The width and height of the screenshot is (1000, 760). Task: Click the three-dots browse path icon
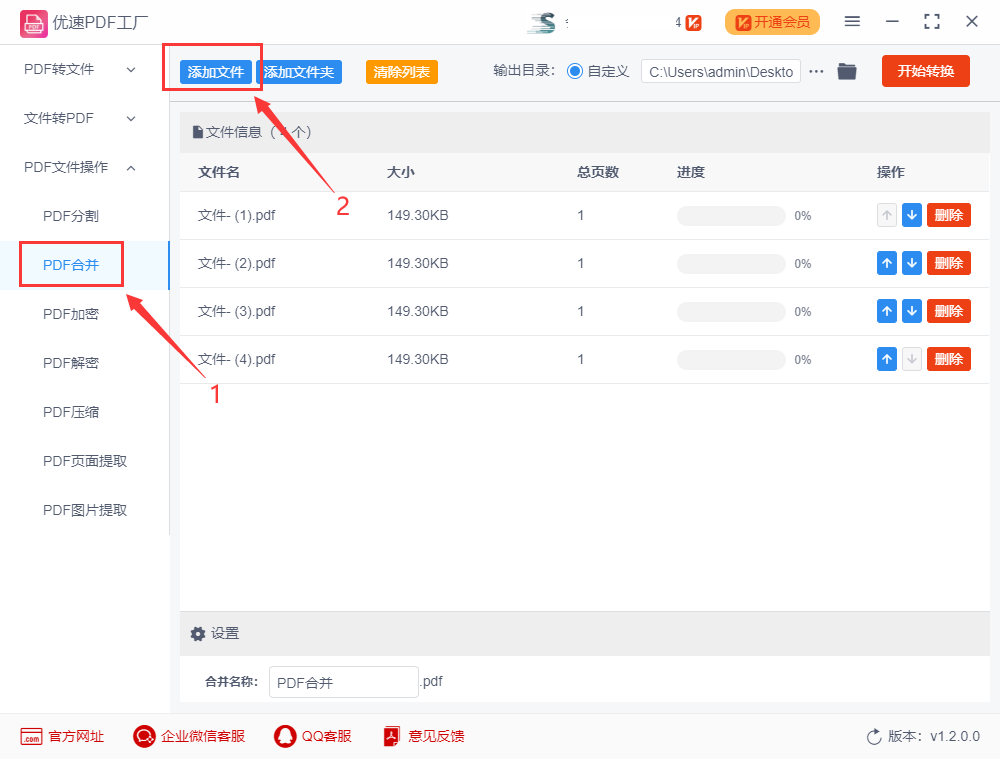816,71
